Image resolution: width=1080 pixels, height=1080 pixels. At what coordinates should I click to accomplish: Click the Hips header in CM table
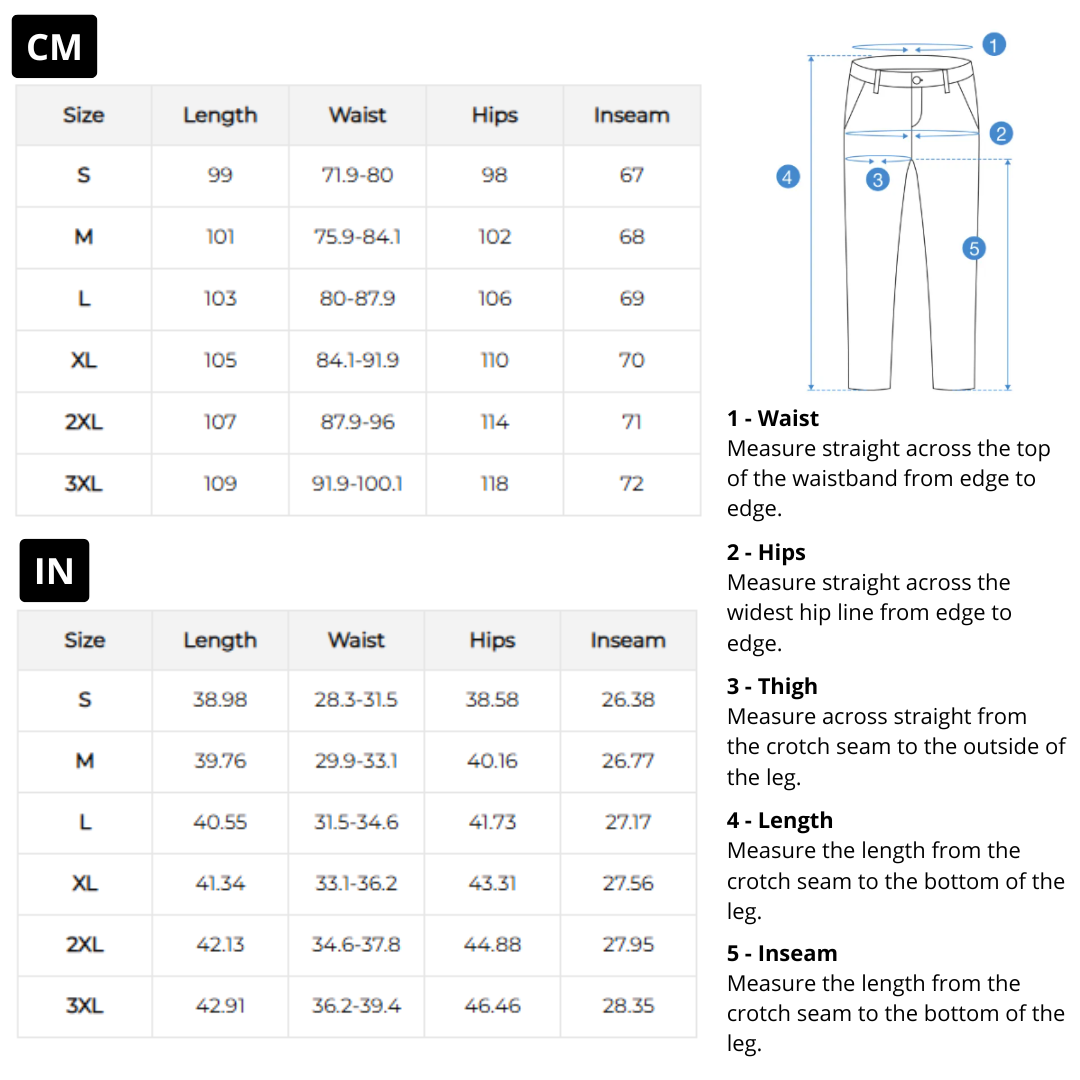pyautogui.click(x=494, y=115)
